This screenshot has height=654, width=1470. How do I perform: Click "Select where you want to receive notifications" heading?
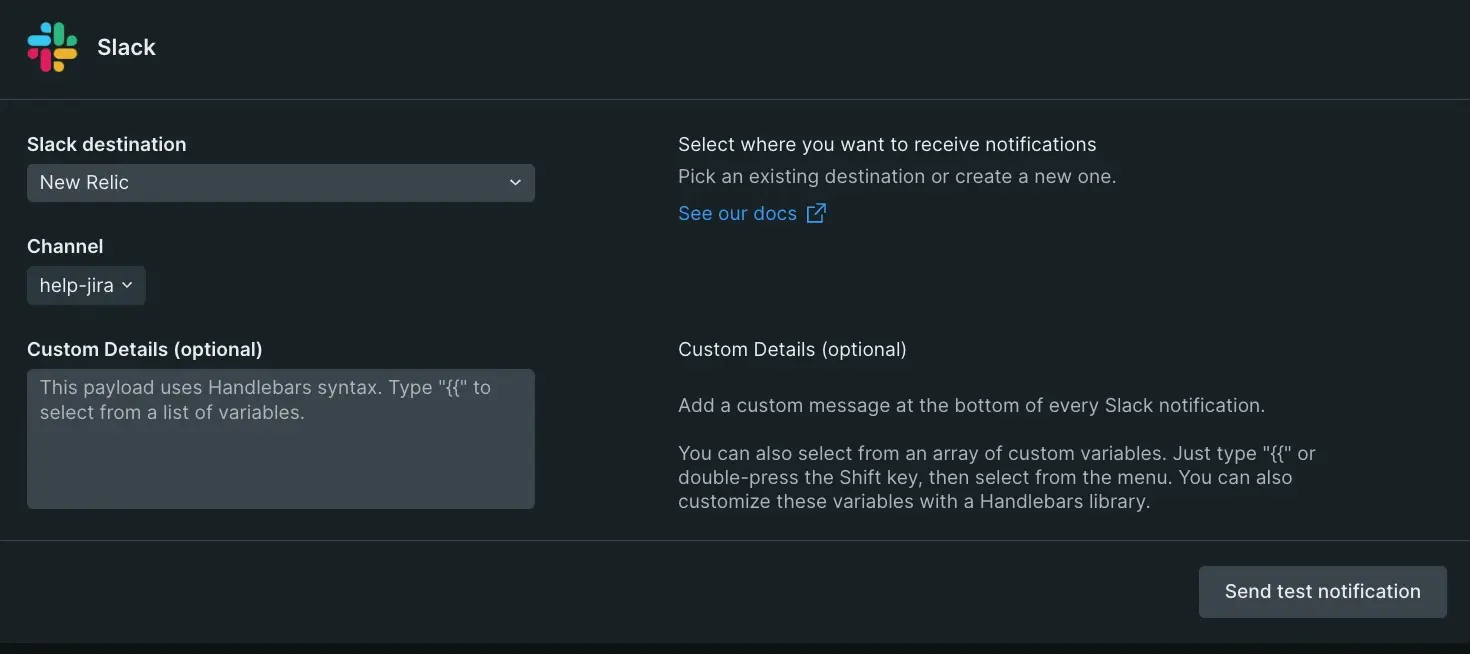[x=887, y=144]
